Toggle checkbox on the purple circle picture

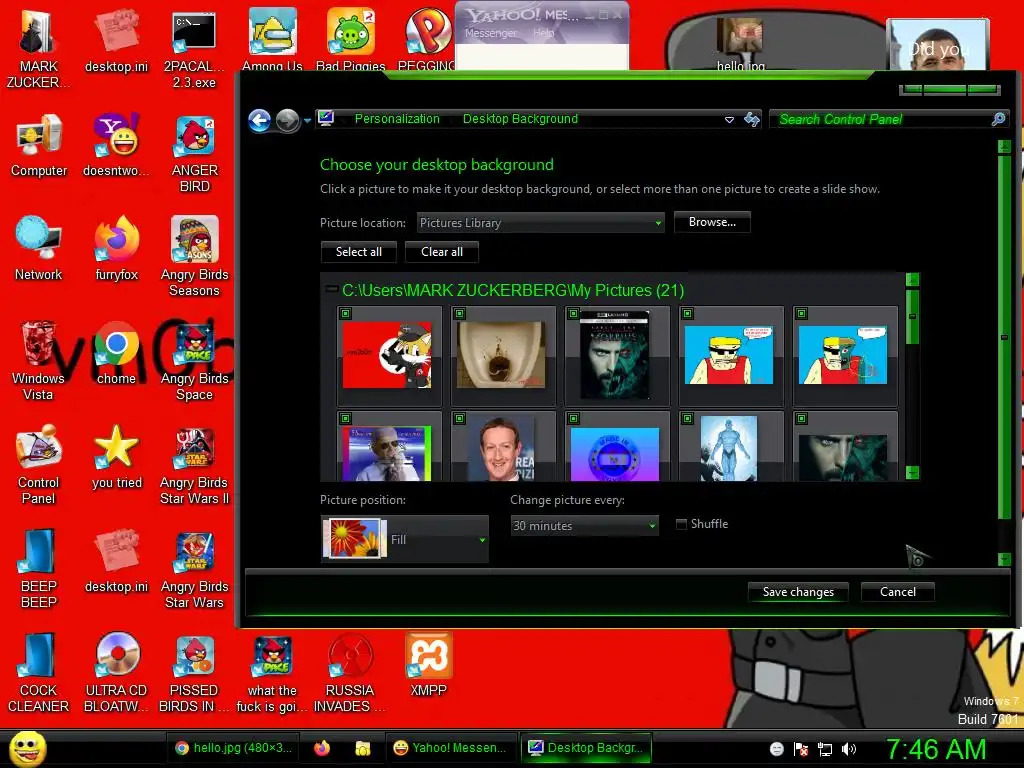(573, 418)
